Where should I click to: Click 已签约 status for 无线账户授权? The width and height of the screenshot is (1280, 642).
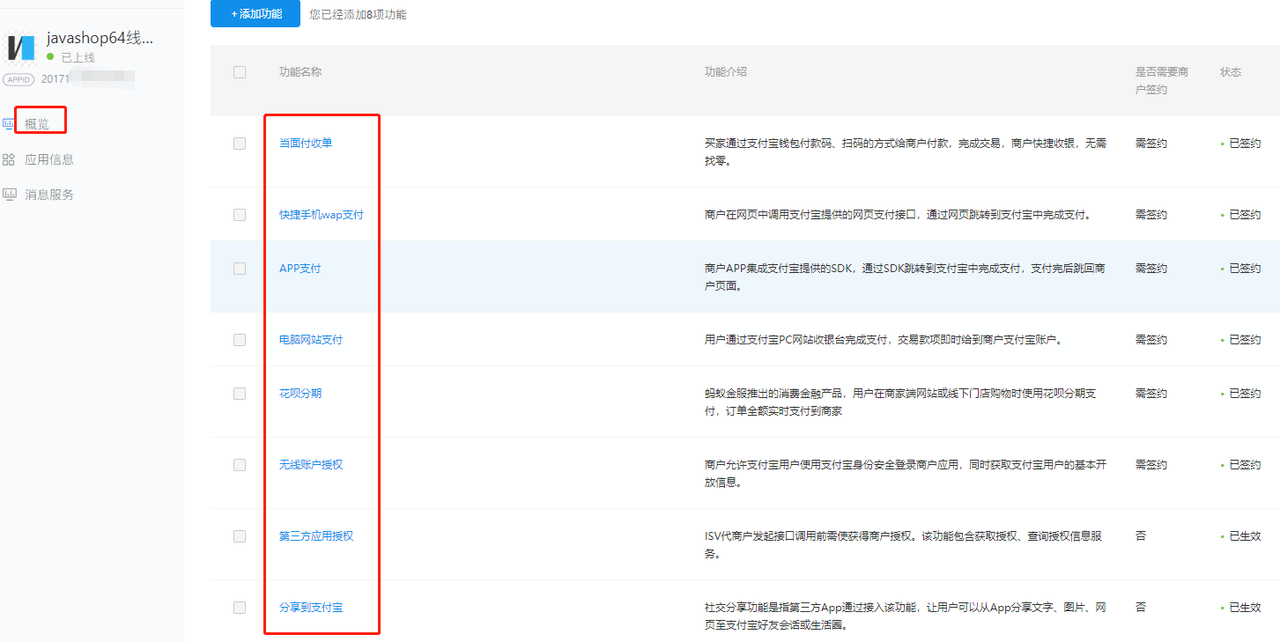point(1245,464)
